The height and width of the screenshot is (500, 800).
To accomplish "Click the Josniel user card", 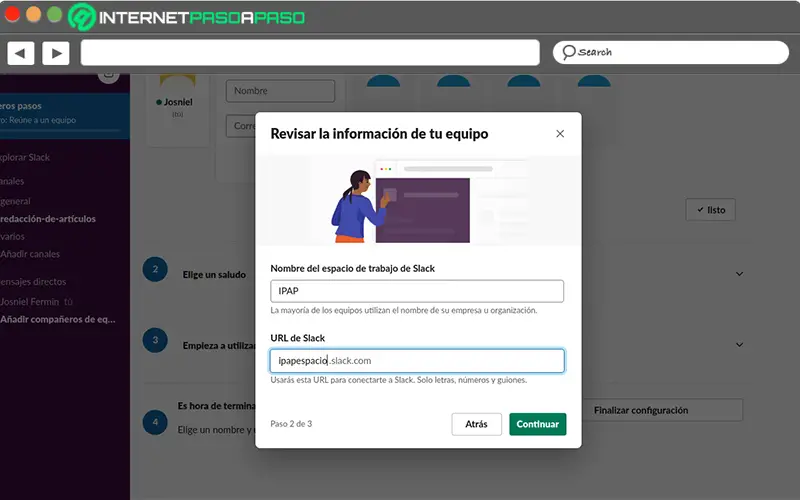I will 178,110.
